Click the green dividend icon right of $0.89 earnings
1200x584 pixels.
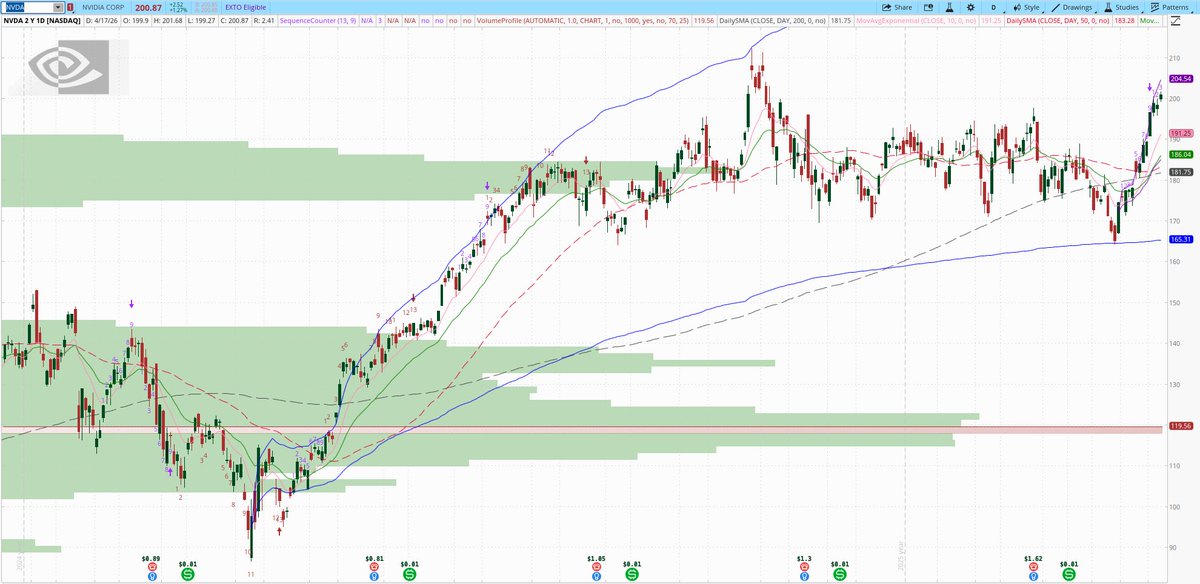point(188,574)
